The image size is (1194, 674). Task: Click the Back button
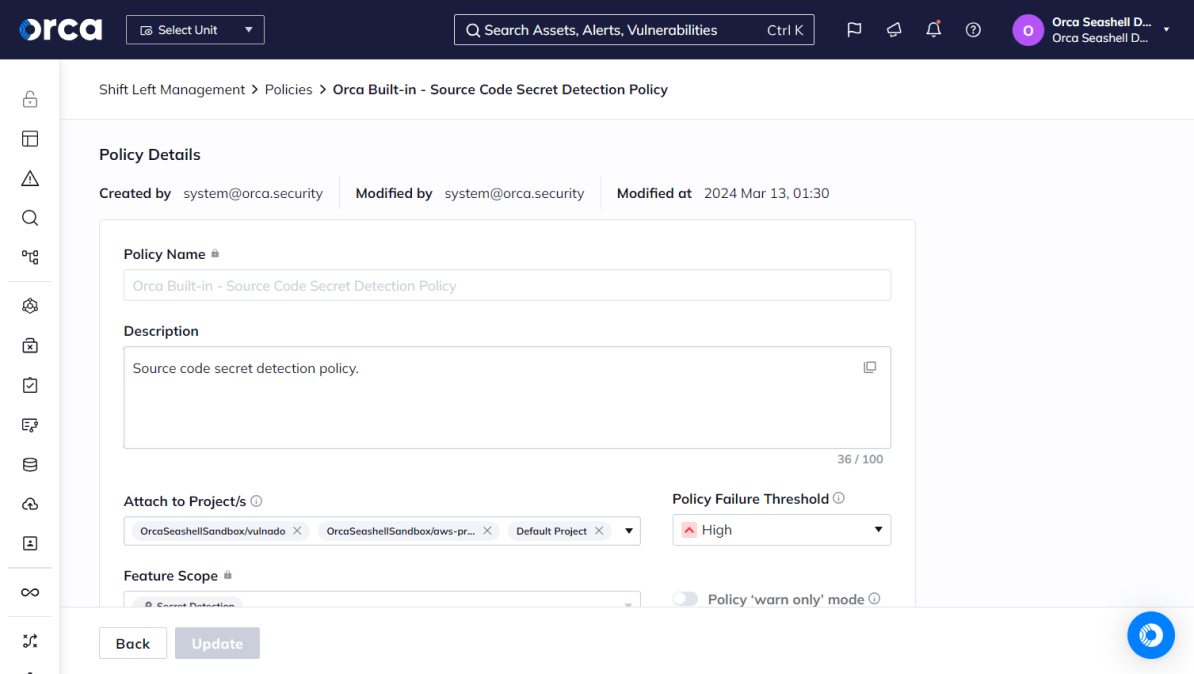(x=132, y=644)
